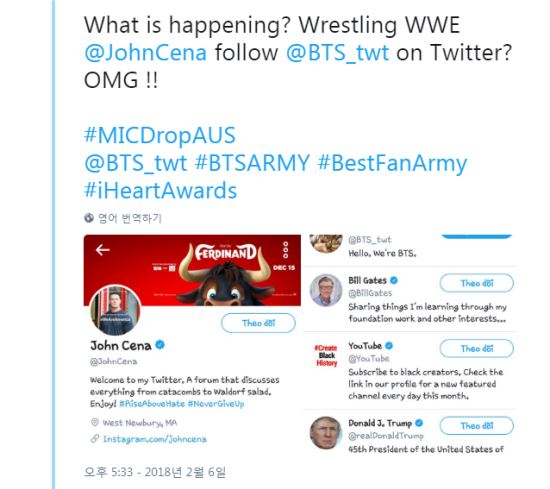Click the Korean translate tweet link
The image size is (550, 489).
pos(130,218)
